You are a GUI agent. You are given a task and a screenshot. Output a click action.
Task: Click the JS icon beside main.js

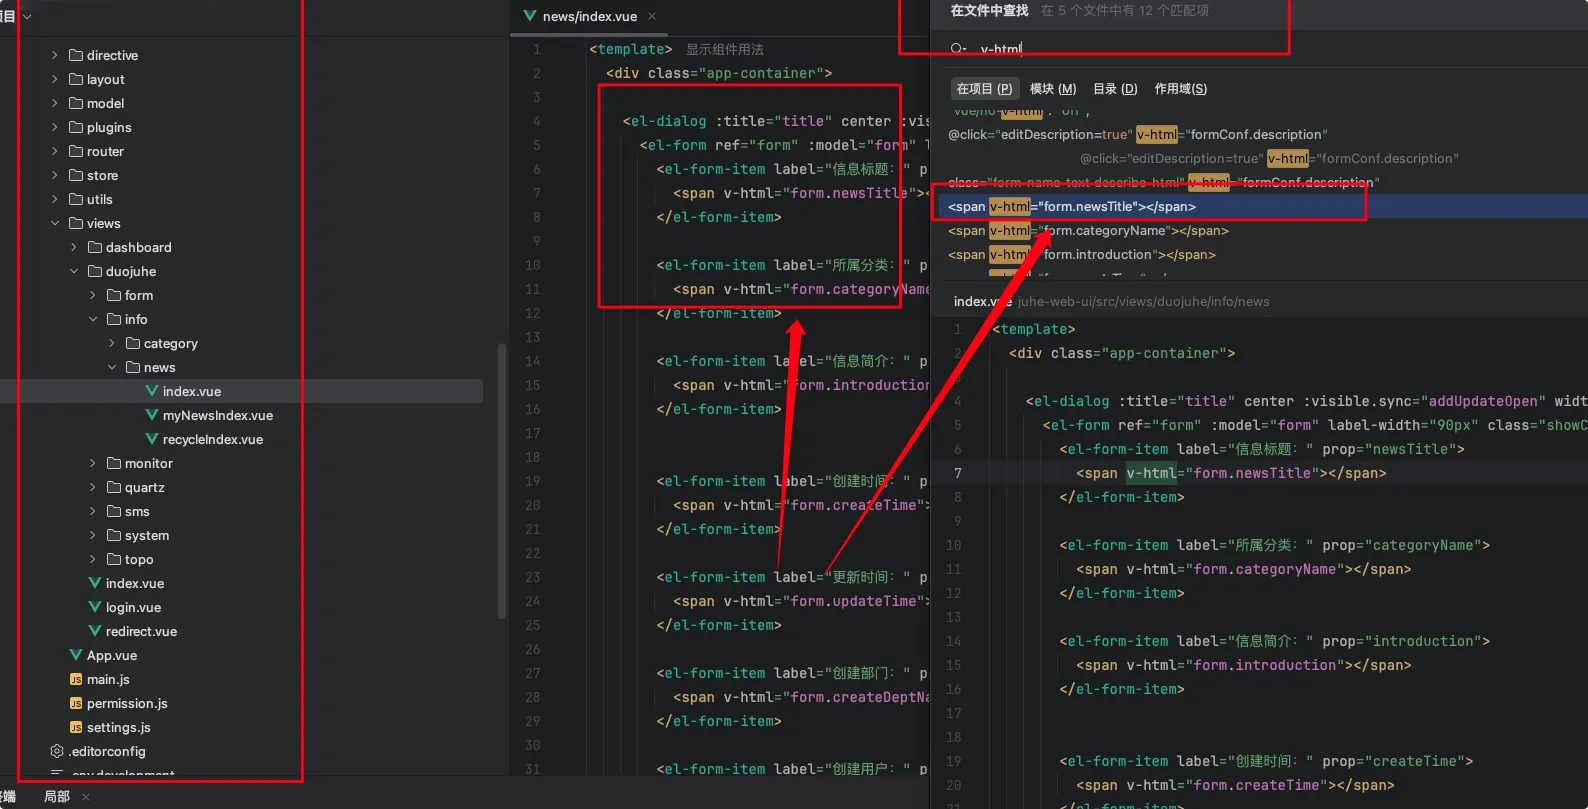(76, 679)
